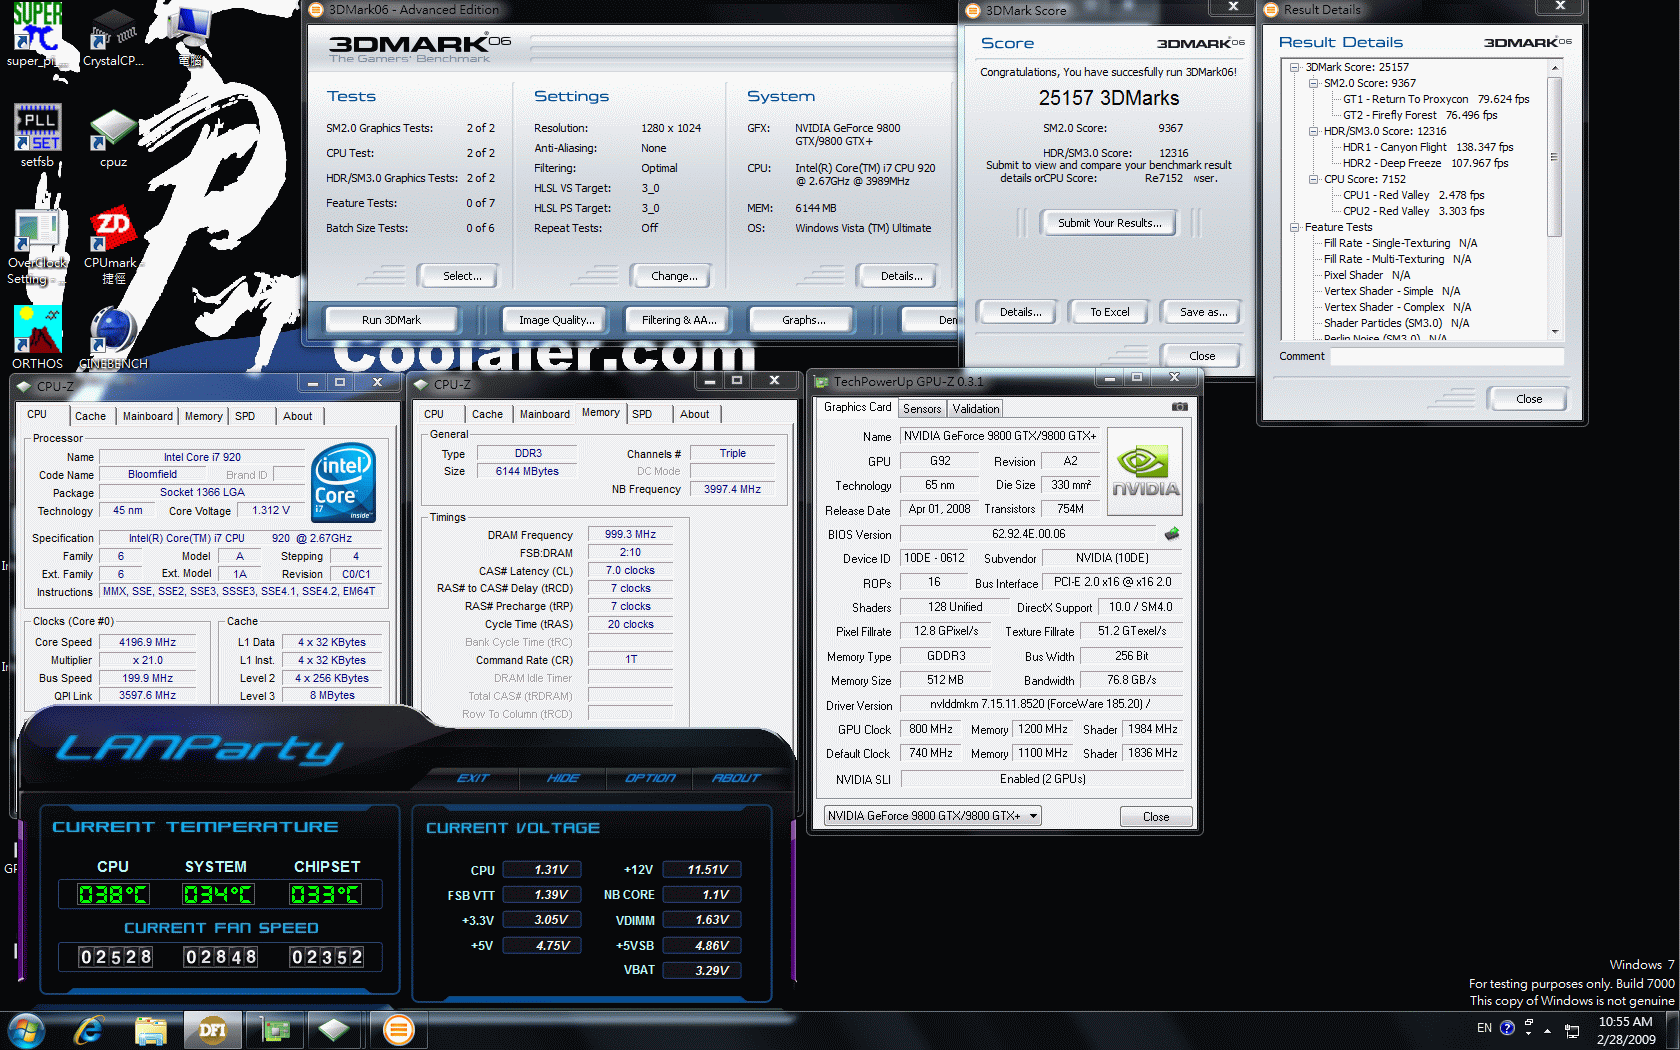This screenshot has width=1680, height=1050.
Task: Click EXIT in LANParty monitor
Action: click(472, 778)
